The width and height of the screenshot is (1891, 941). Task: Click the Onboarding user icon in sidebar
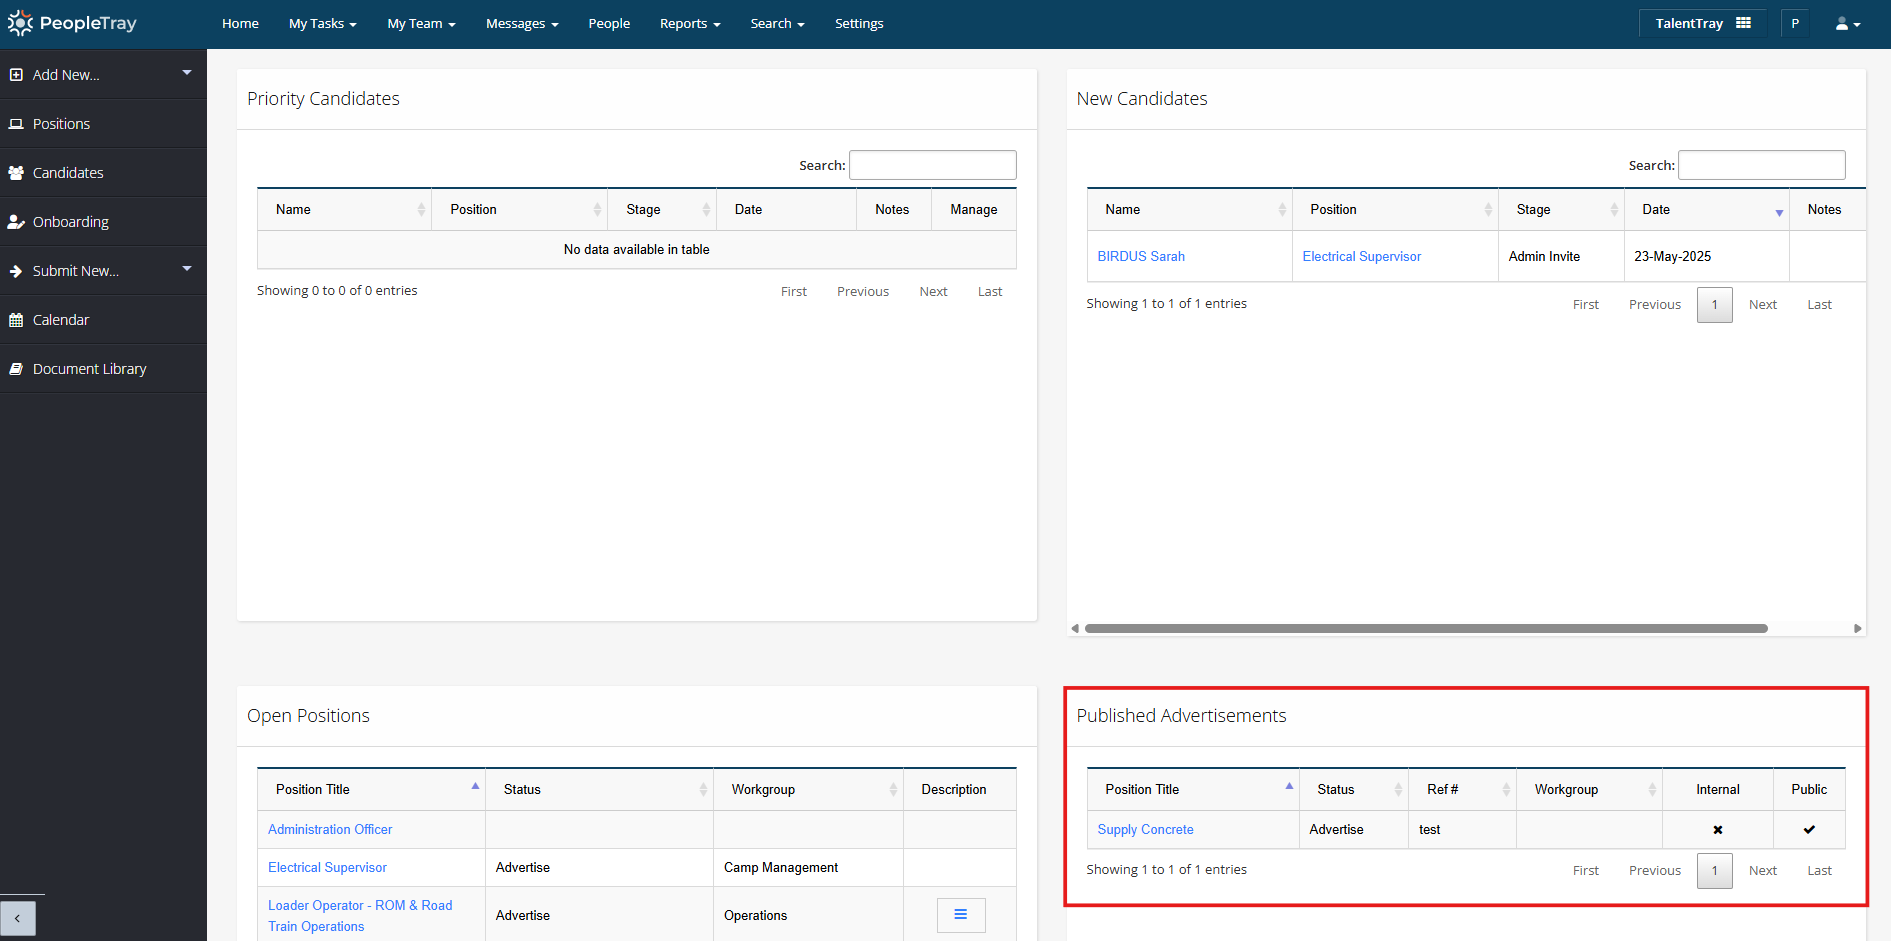[16, 222]
